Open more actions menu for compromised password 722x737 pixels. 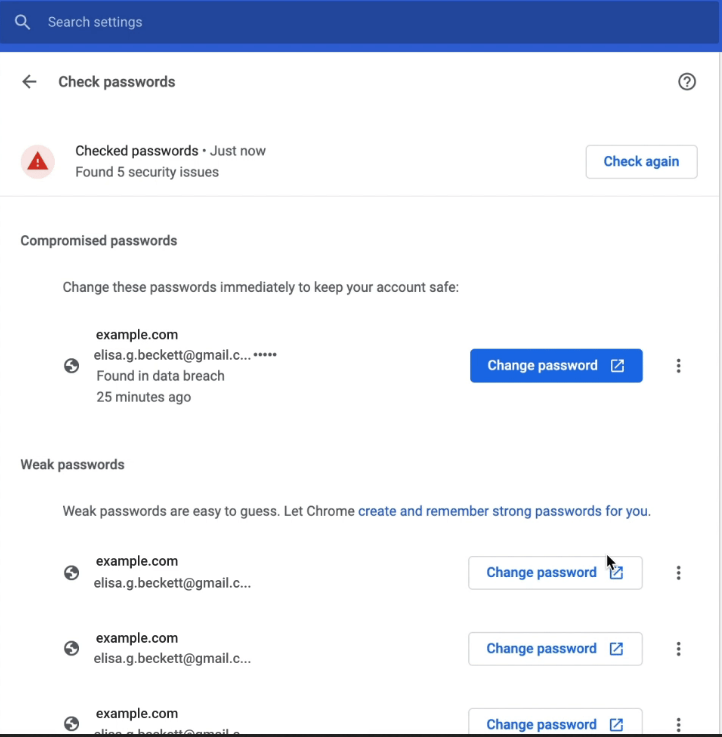coord(679,366)
